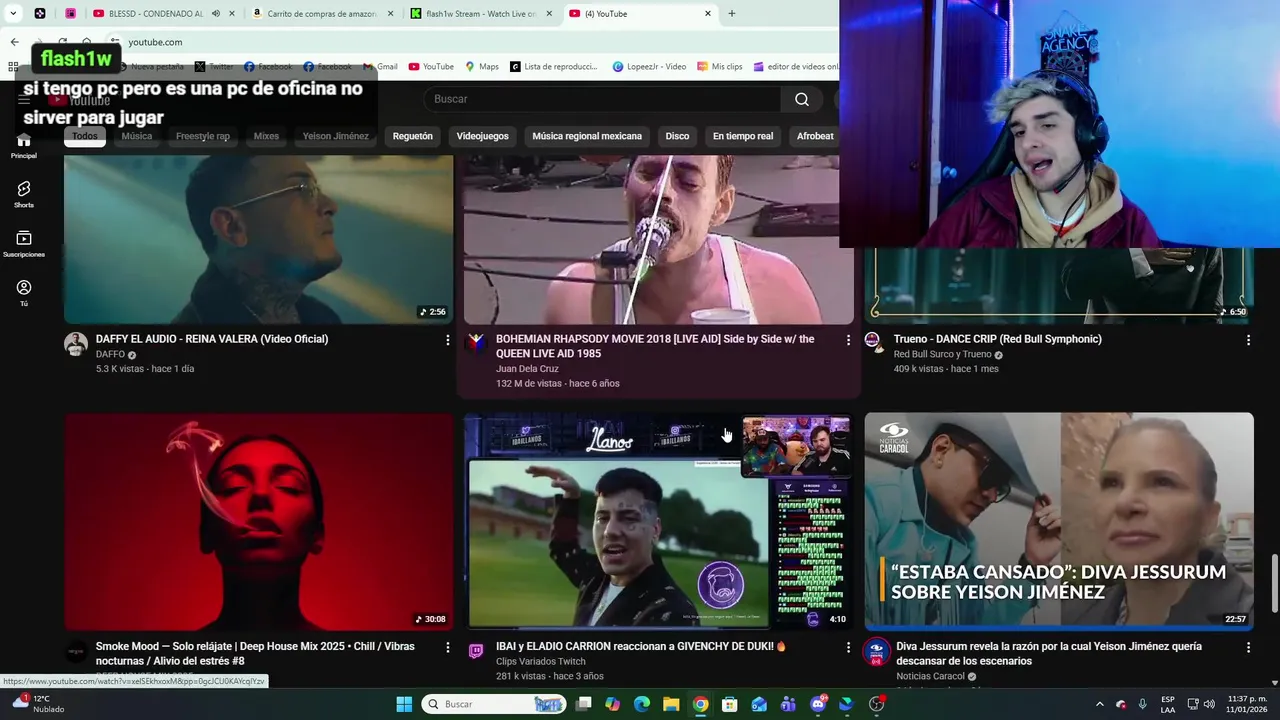Select En tiempo real filter chip
This screenshot has height=720, width=1280.
pyautogui.click(x=743, y=136)
